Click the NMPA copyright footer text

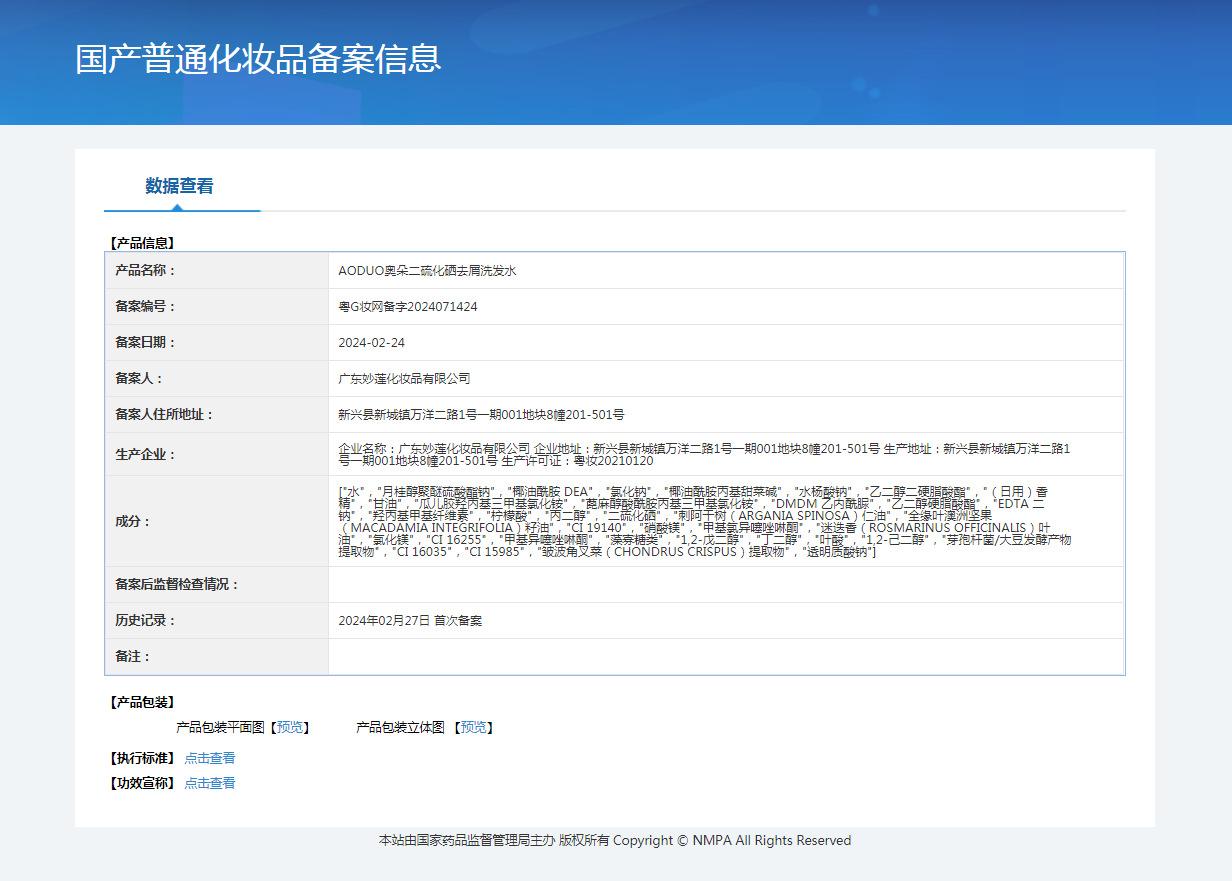coord(615,841)
